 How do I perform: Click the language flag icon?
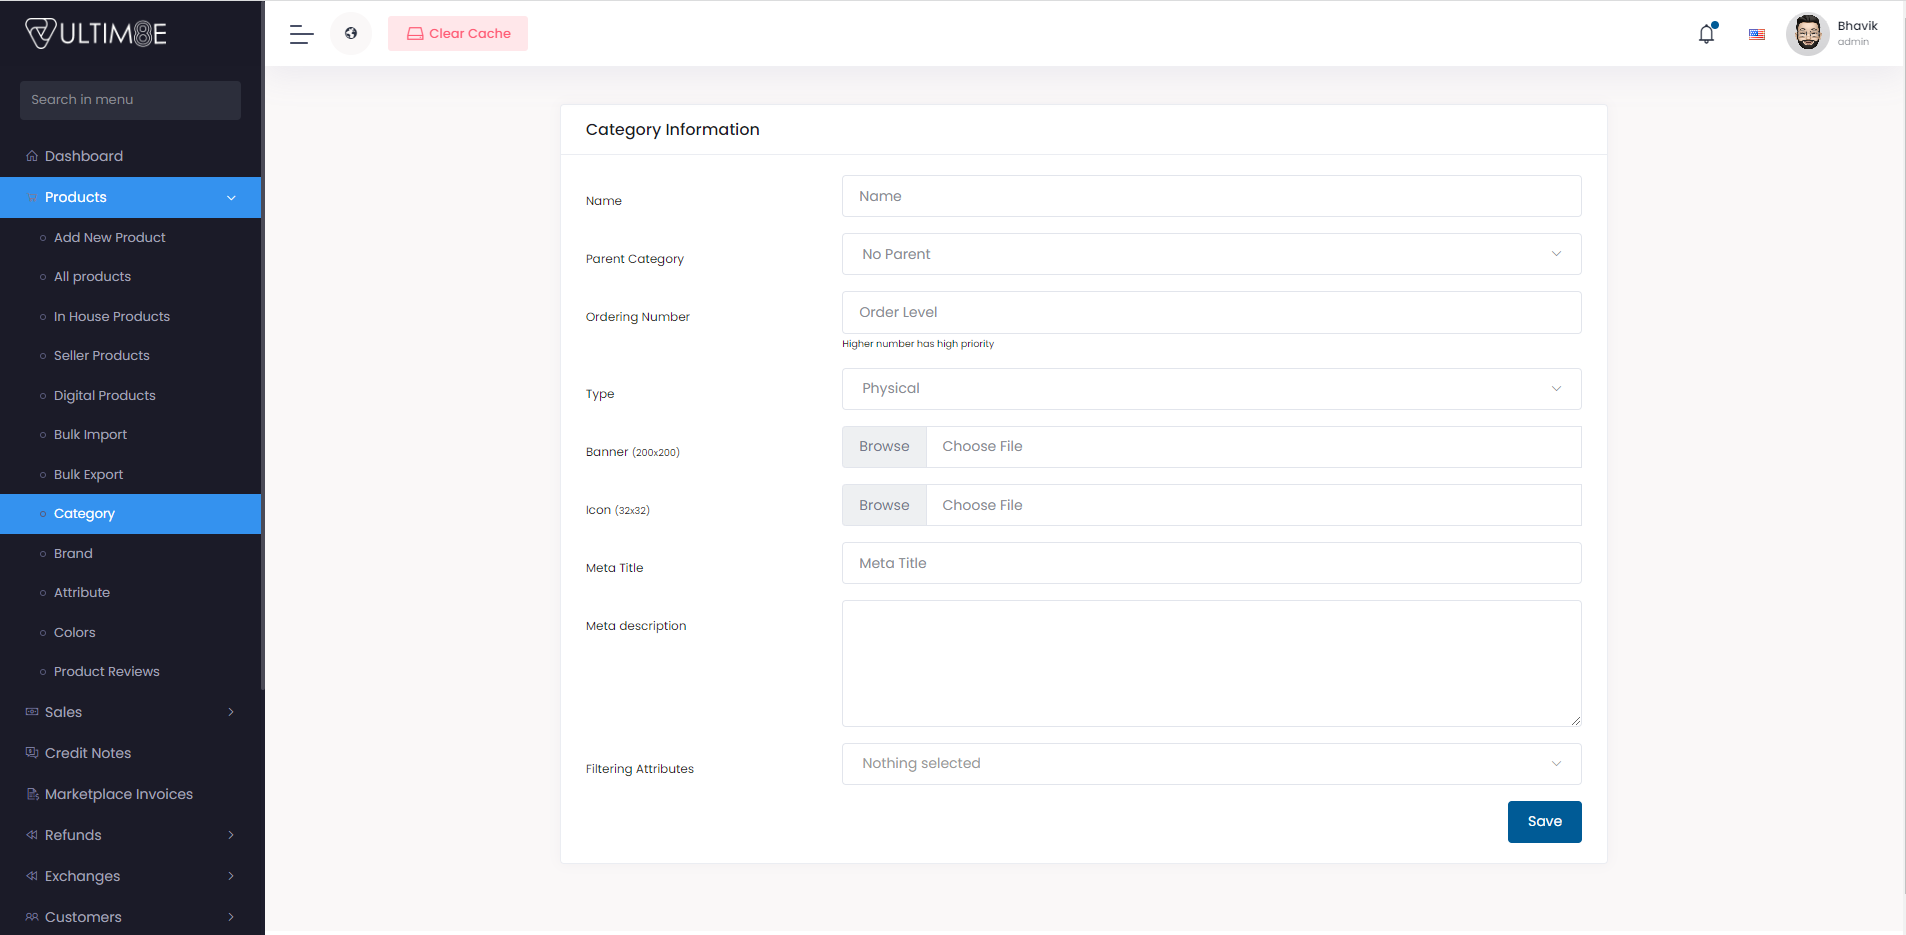1756,34
